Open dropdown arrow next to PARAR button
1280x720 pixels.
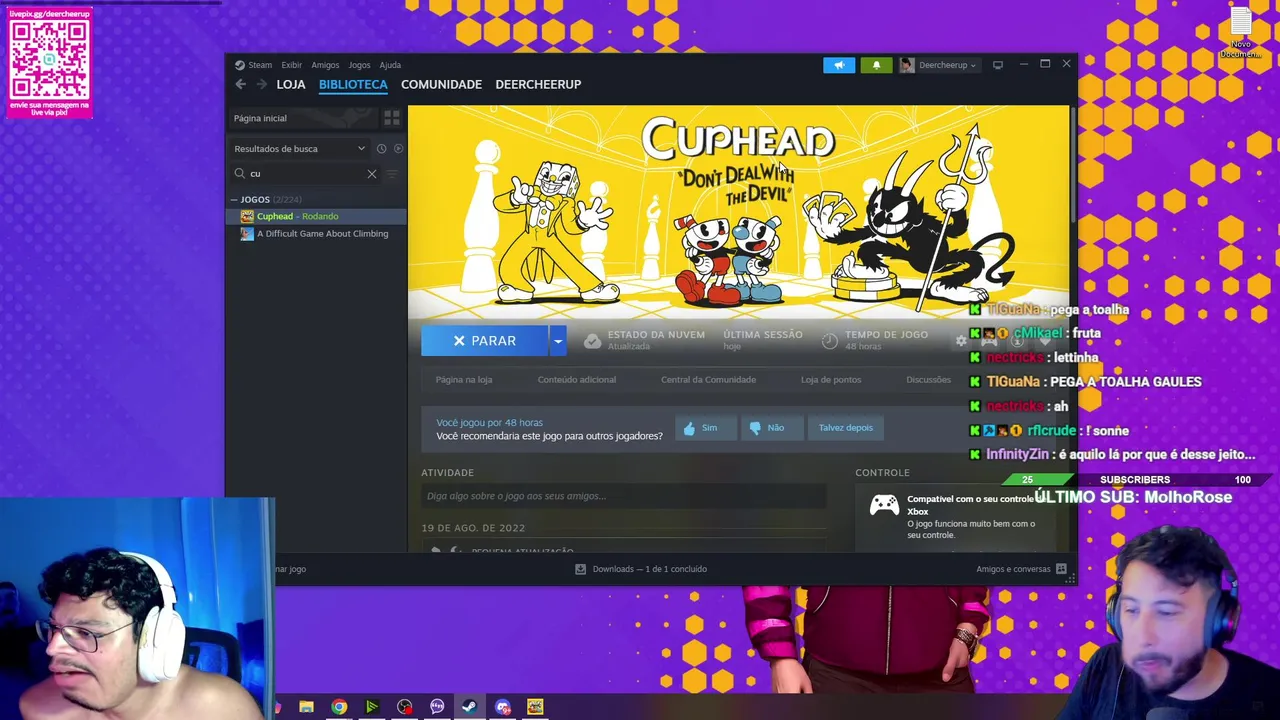[x=558, y=341]
